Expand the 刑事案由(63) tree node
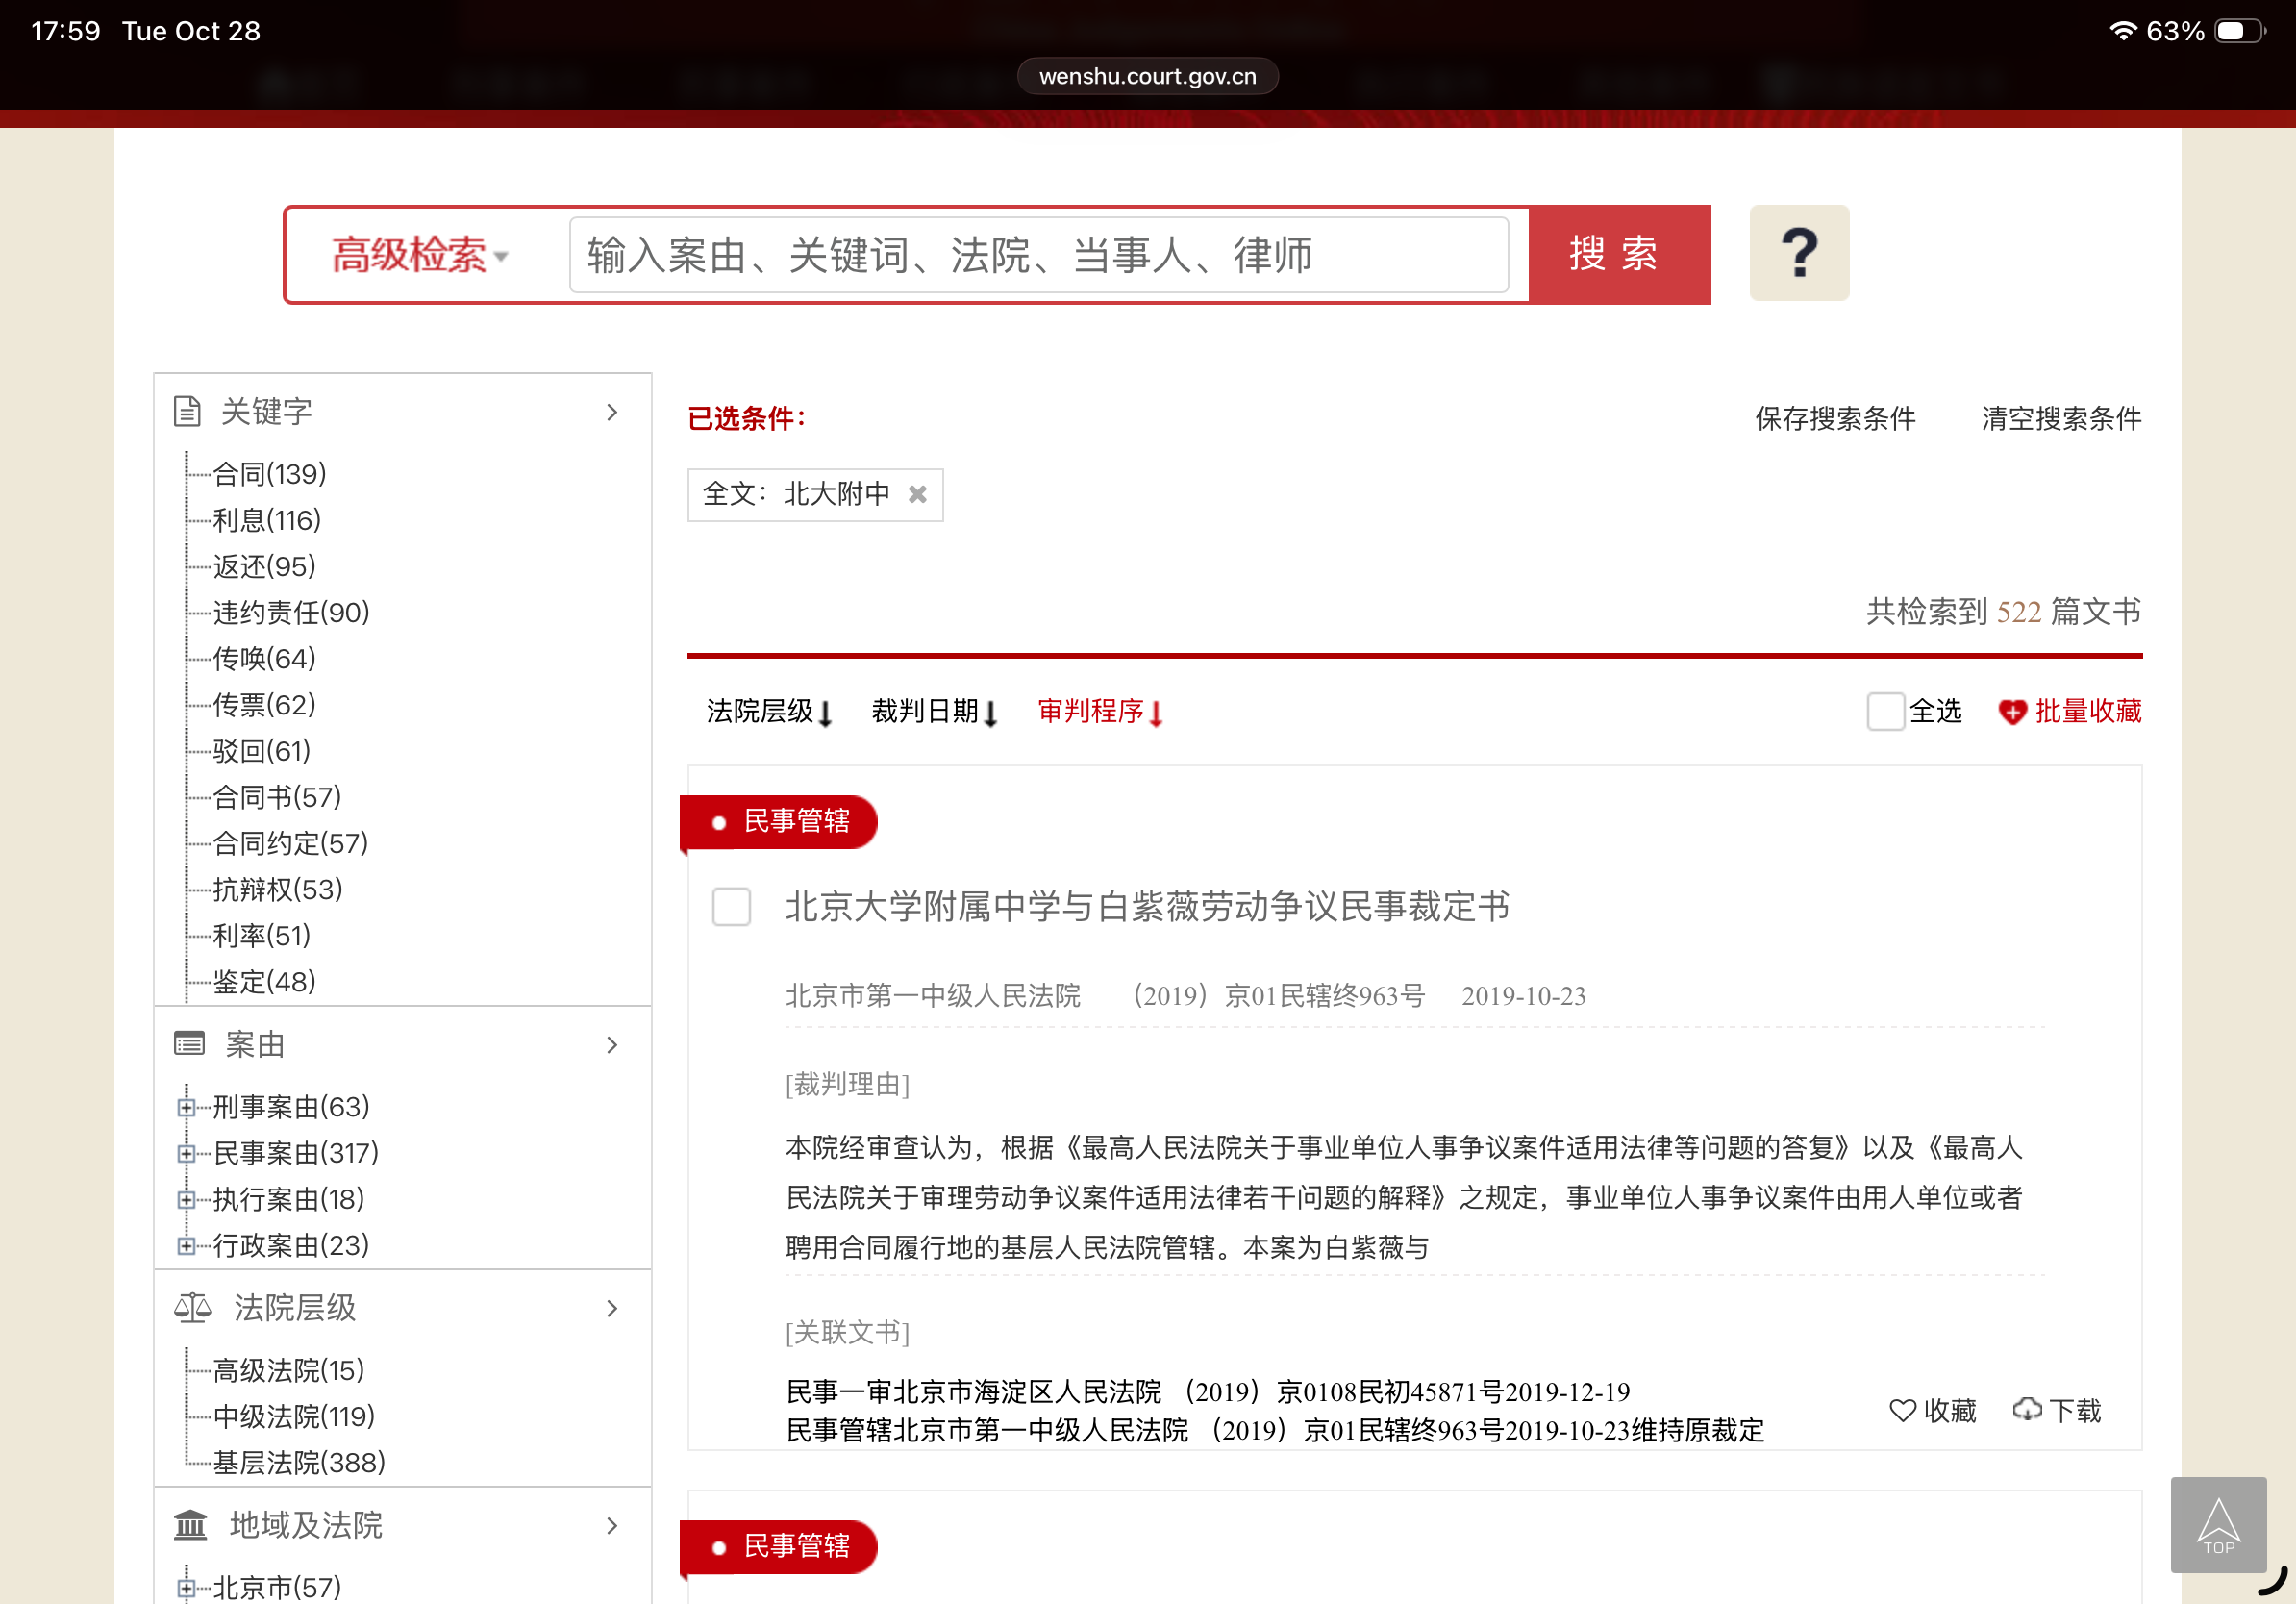The image size is (2296, 1604). [186, 1107]
